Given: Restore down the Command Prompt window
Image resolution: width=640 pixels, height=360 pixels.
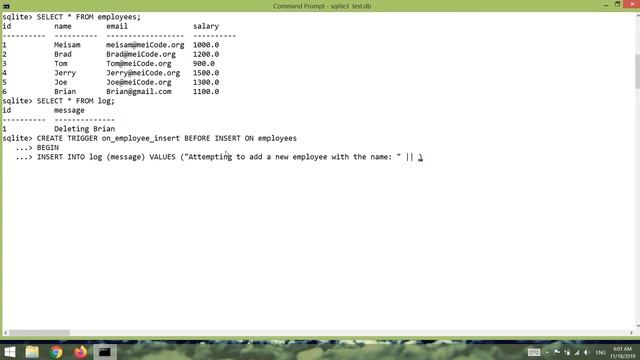Looking at the screenshot, I should pos(617,4).
